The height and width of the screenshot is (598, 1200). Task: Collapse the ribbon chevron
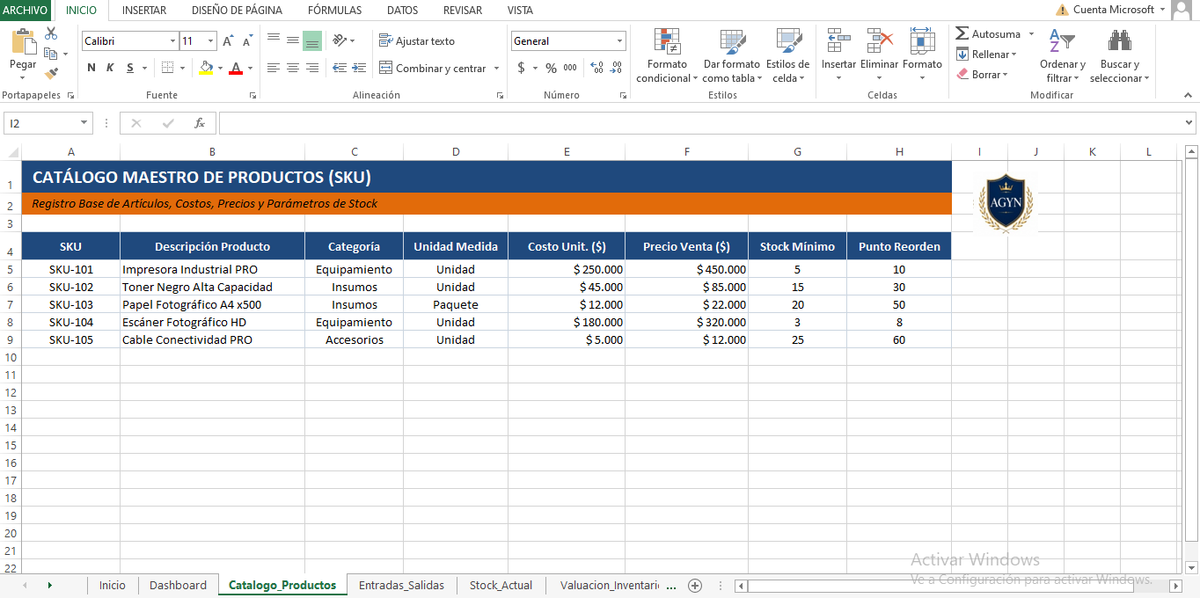point(1188,95)
